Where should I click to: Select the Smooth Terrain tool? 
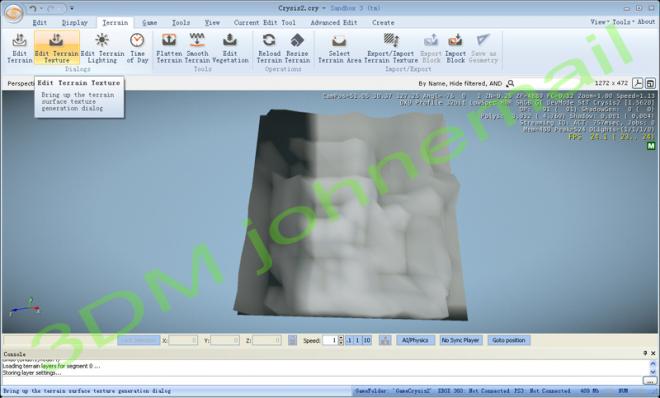[x=197, y=48]
